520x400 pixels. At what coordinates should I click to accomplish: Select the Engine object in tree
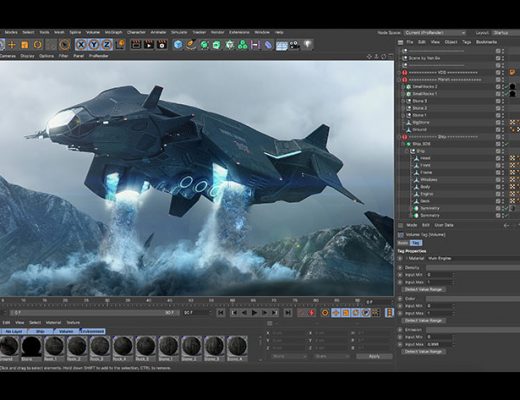[427, 194]
